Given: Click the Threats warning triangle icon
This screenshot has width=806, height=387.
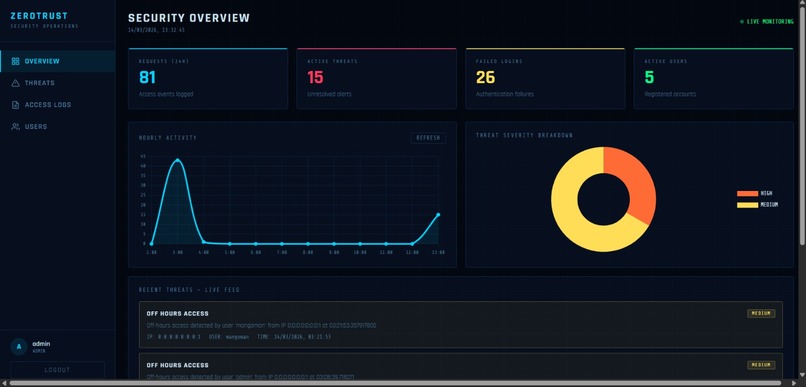Looking at the screenshot, I should click(15, 83).
